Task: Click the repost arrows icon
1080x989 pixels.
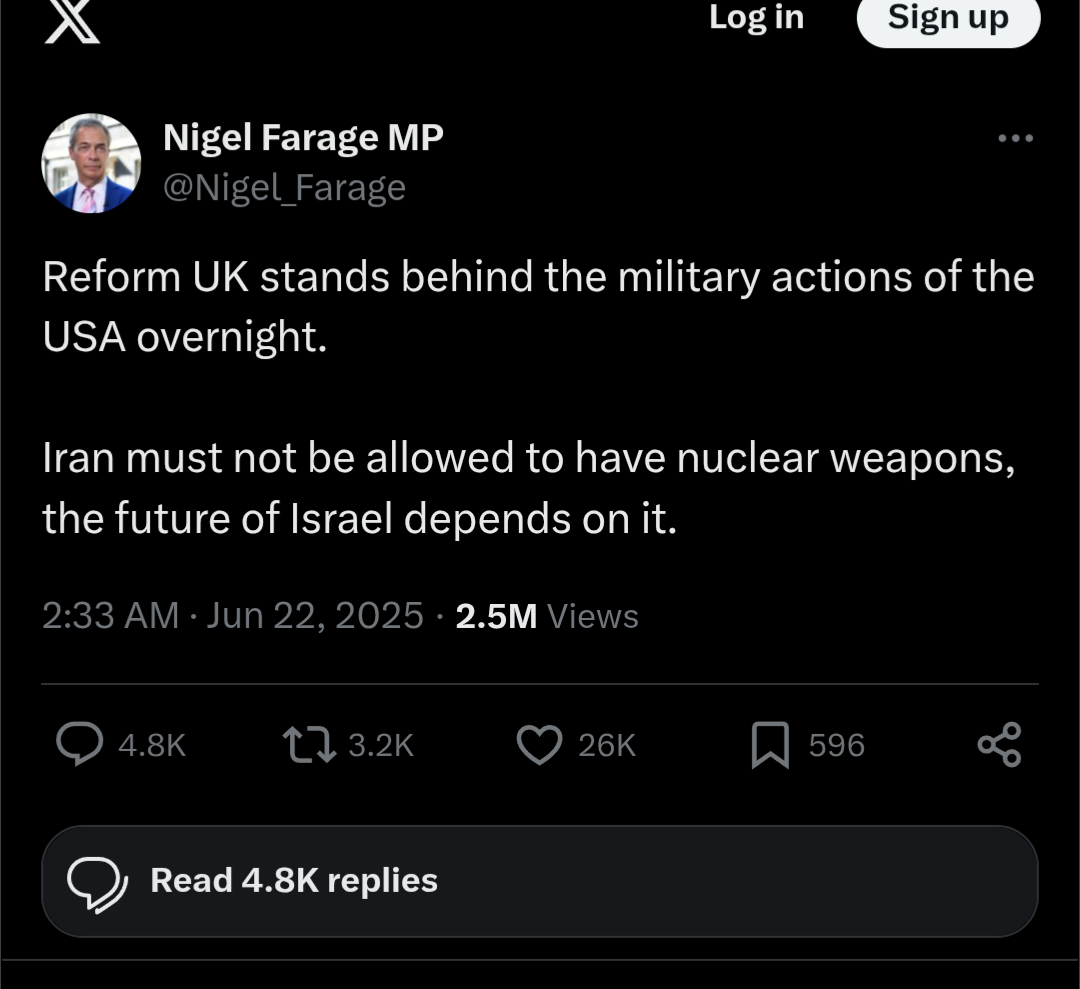Action: [308, 745]
